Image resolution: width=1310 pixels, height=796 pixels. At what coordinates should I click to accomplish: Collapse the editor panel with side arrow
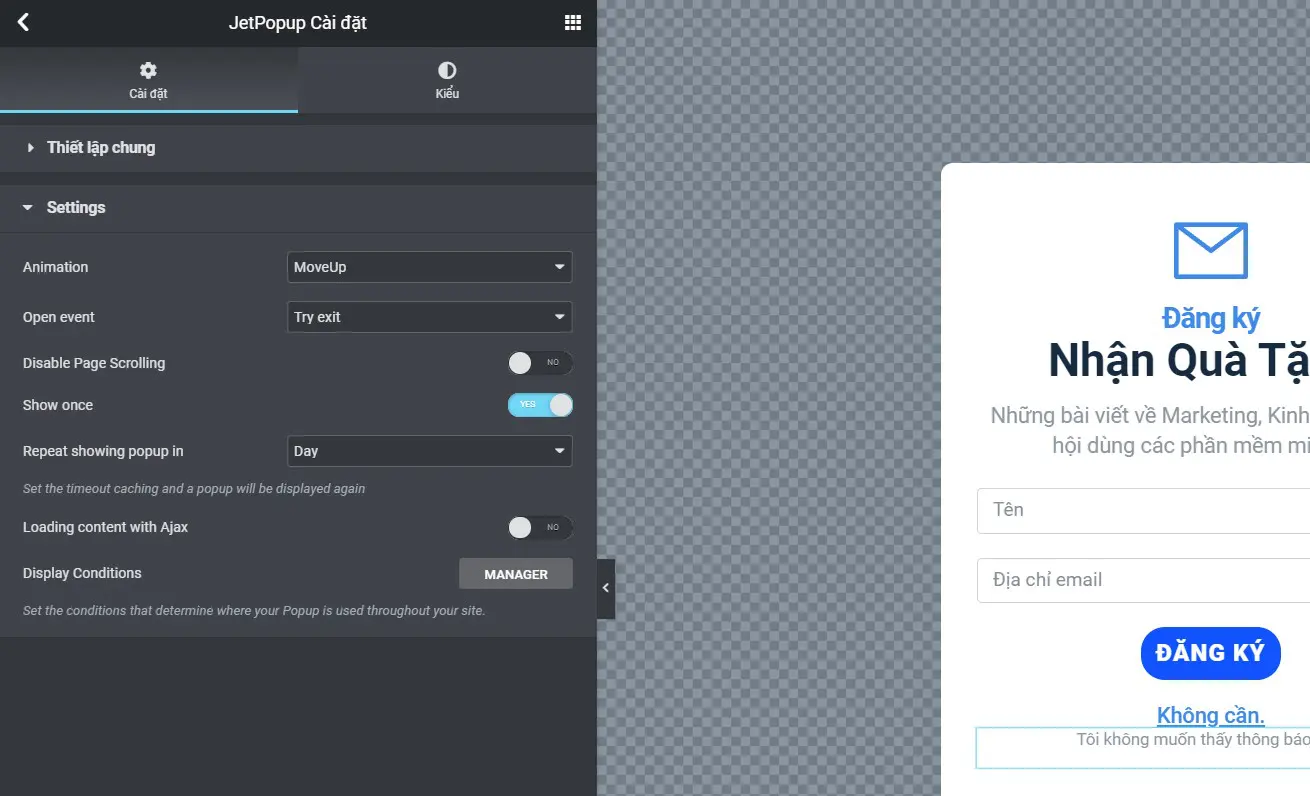click(606, 589)
